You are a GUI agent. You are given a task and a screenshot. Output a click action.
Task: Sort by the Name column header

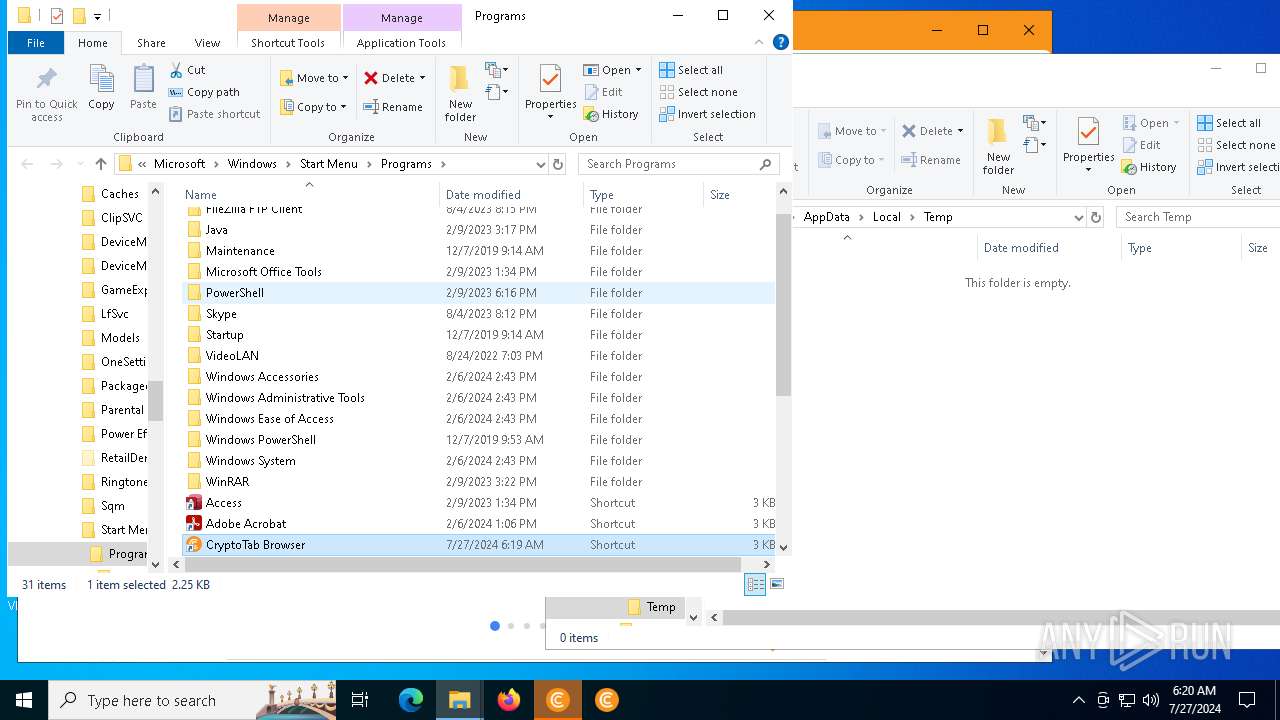pos(309,195)
